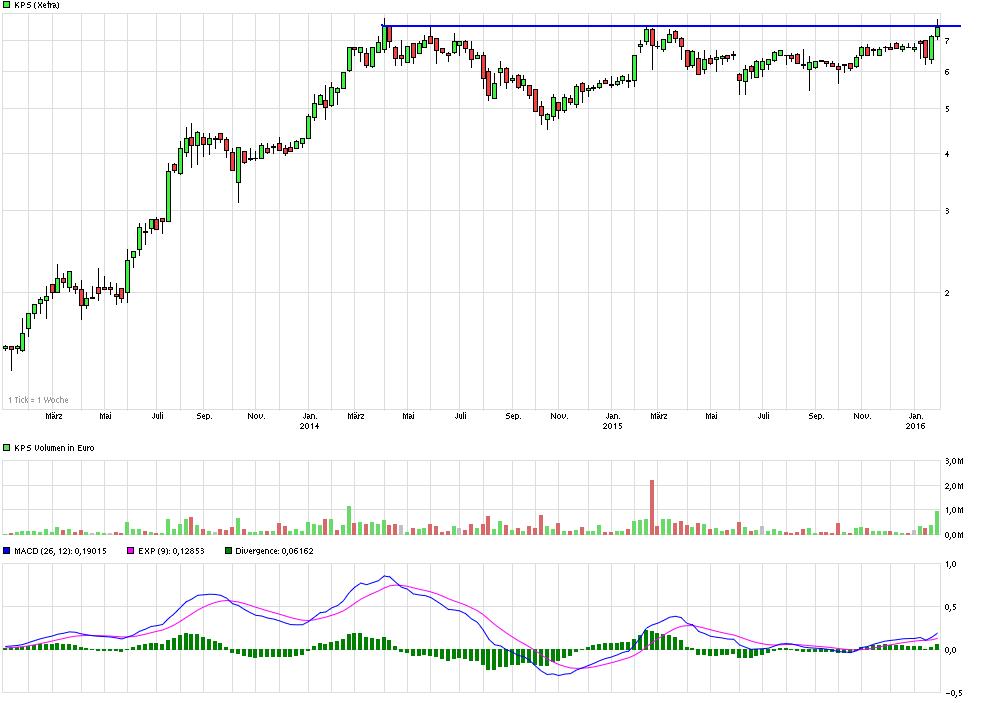Click the 2015 year label on the axis

pyautogui.click(x=613, y=425)
